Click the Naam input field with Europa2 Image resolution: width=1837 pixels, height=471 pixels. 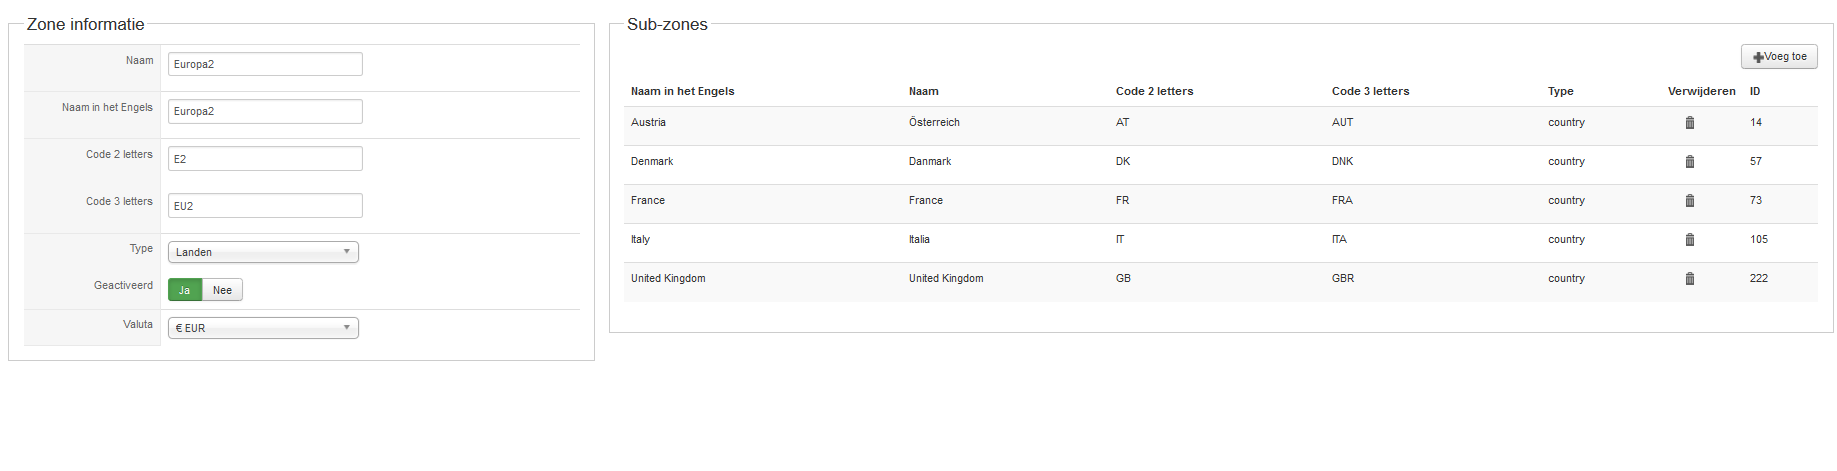pyautogui.click(x=265, y=64)
